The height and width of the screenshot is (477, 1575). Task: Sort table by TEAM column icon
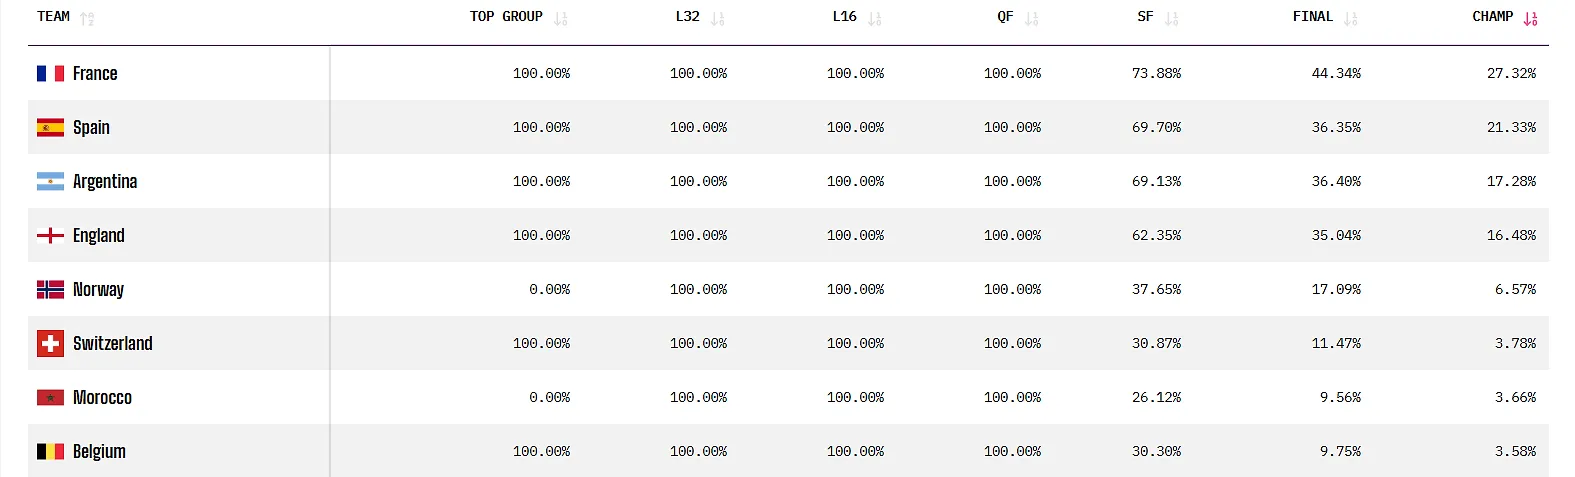[87, 18]
